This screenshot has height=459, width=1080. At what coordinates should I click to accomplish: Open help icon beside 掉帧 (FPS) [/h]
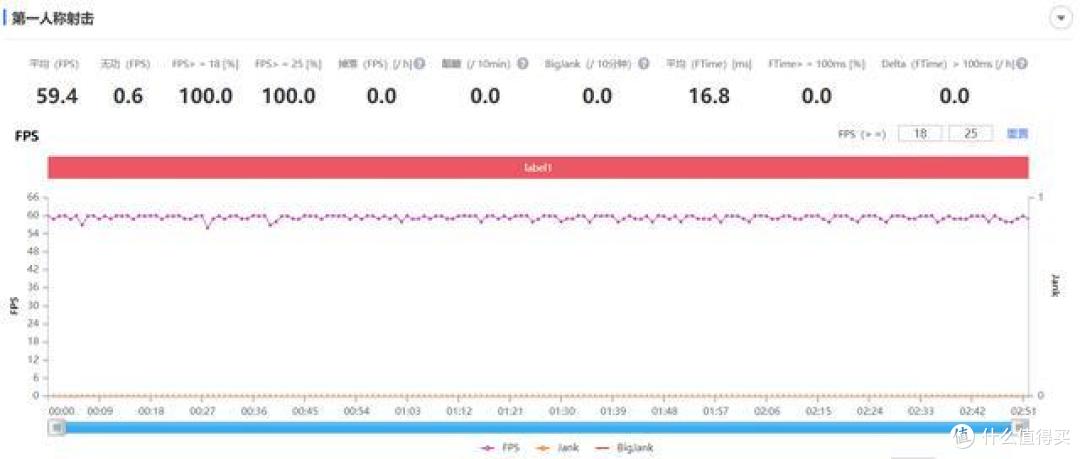pos(419,64)
